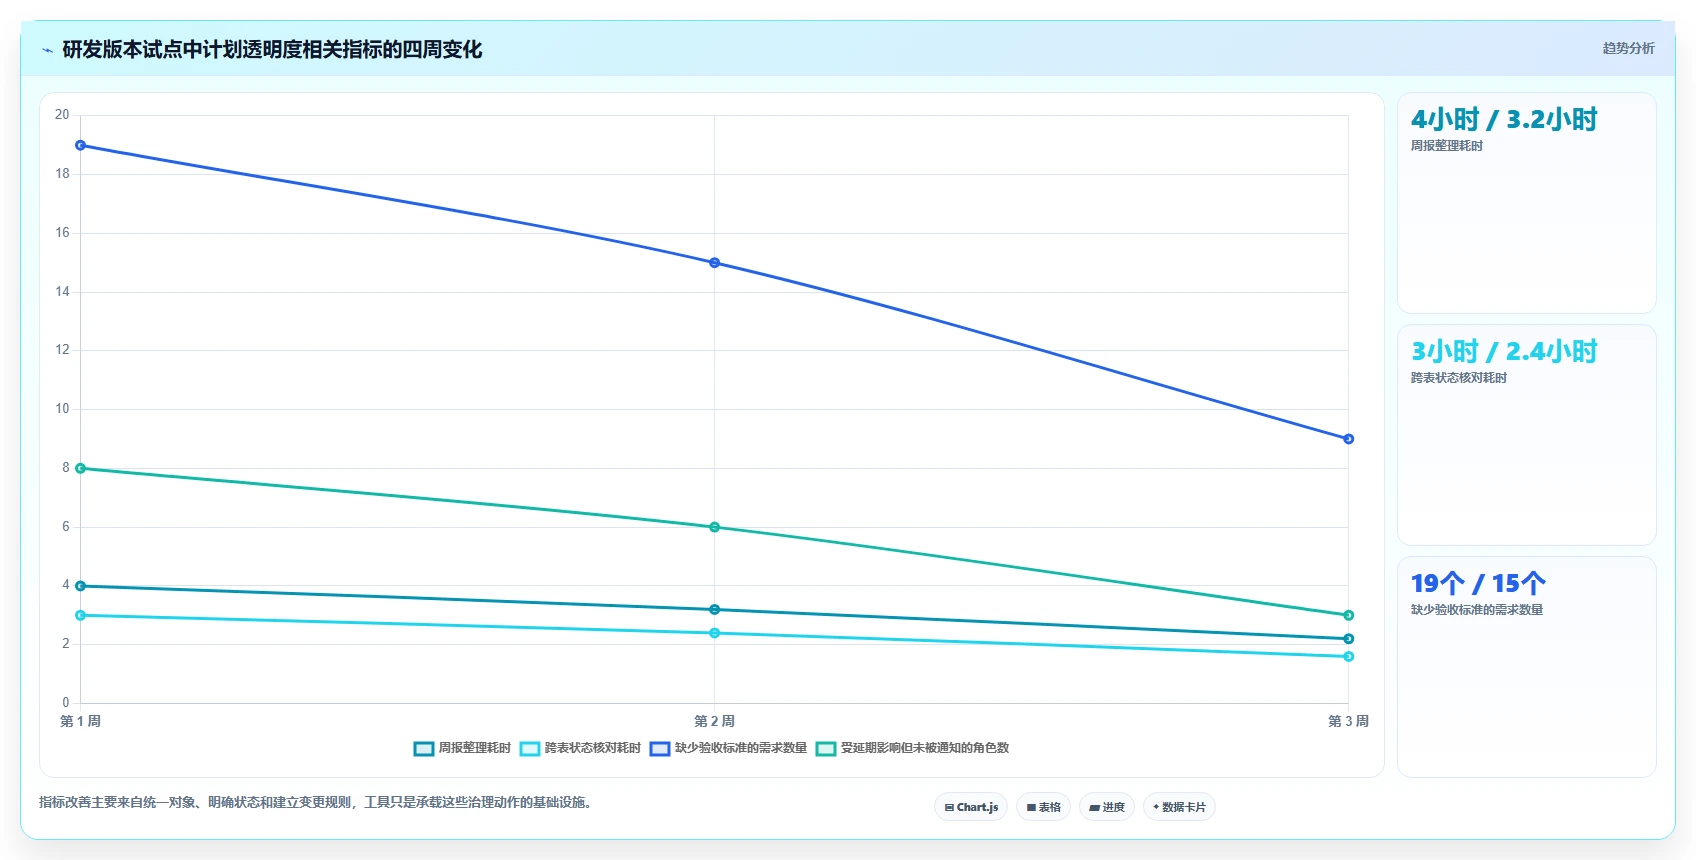Toggle 受延期影响但未被通知的角色数 legend entry
Viewport: 1696px width, 860px height.
[x=912, y=748]
